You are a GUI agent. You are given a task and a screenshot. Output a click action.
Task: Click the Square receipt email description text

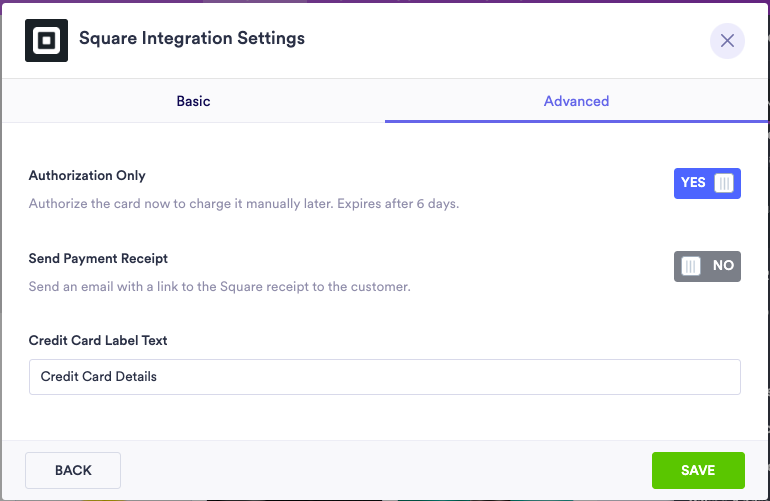pos(220,287)
